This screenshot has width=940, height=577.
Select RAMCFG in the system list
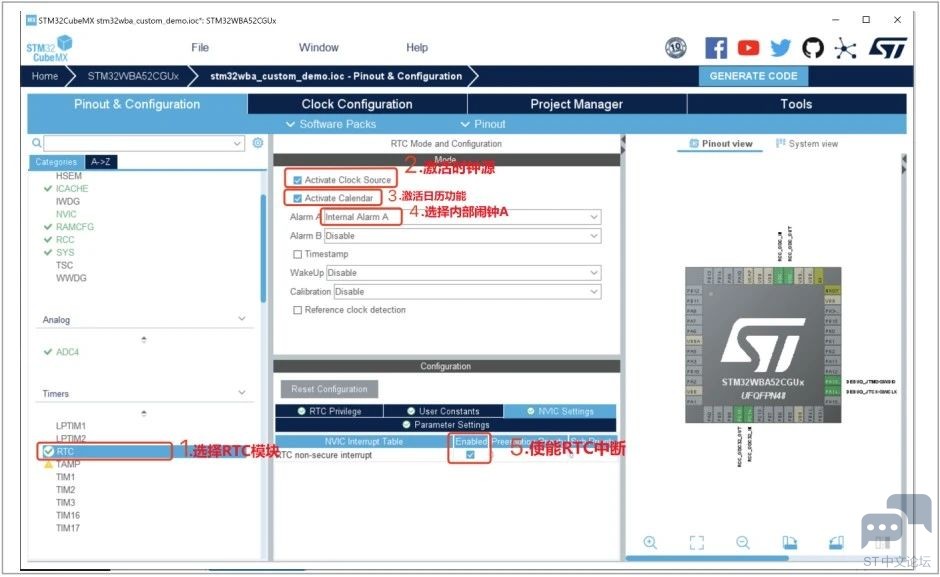click(x=75, y=227)
